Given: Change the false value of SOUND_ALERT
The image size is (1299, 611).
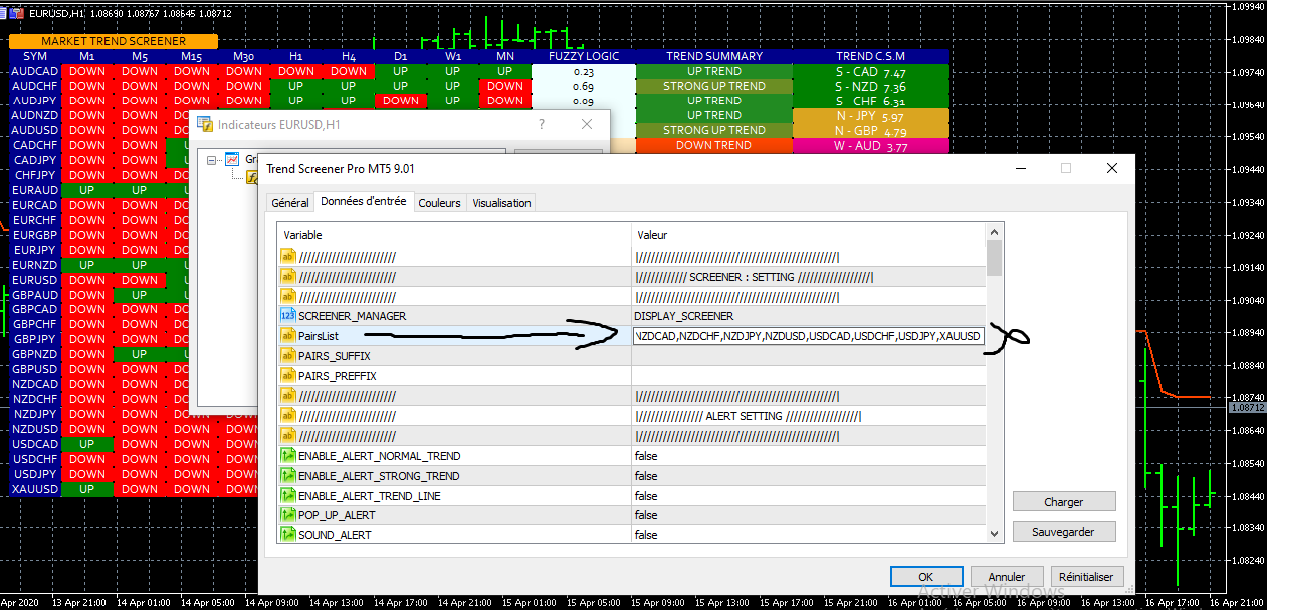Looking at the screenshot, I should click(x=808, y=535).
